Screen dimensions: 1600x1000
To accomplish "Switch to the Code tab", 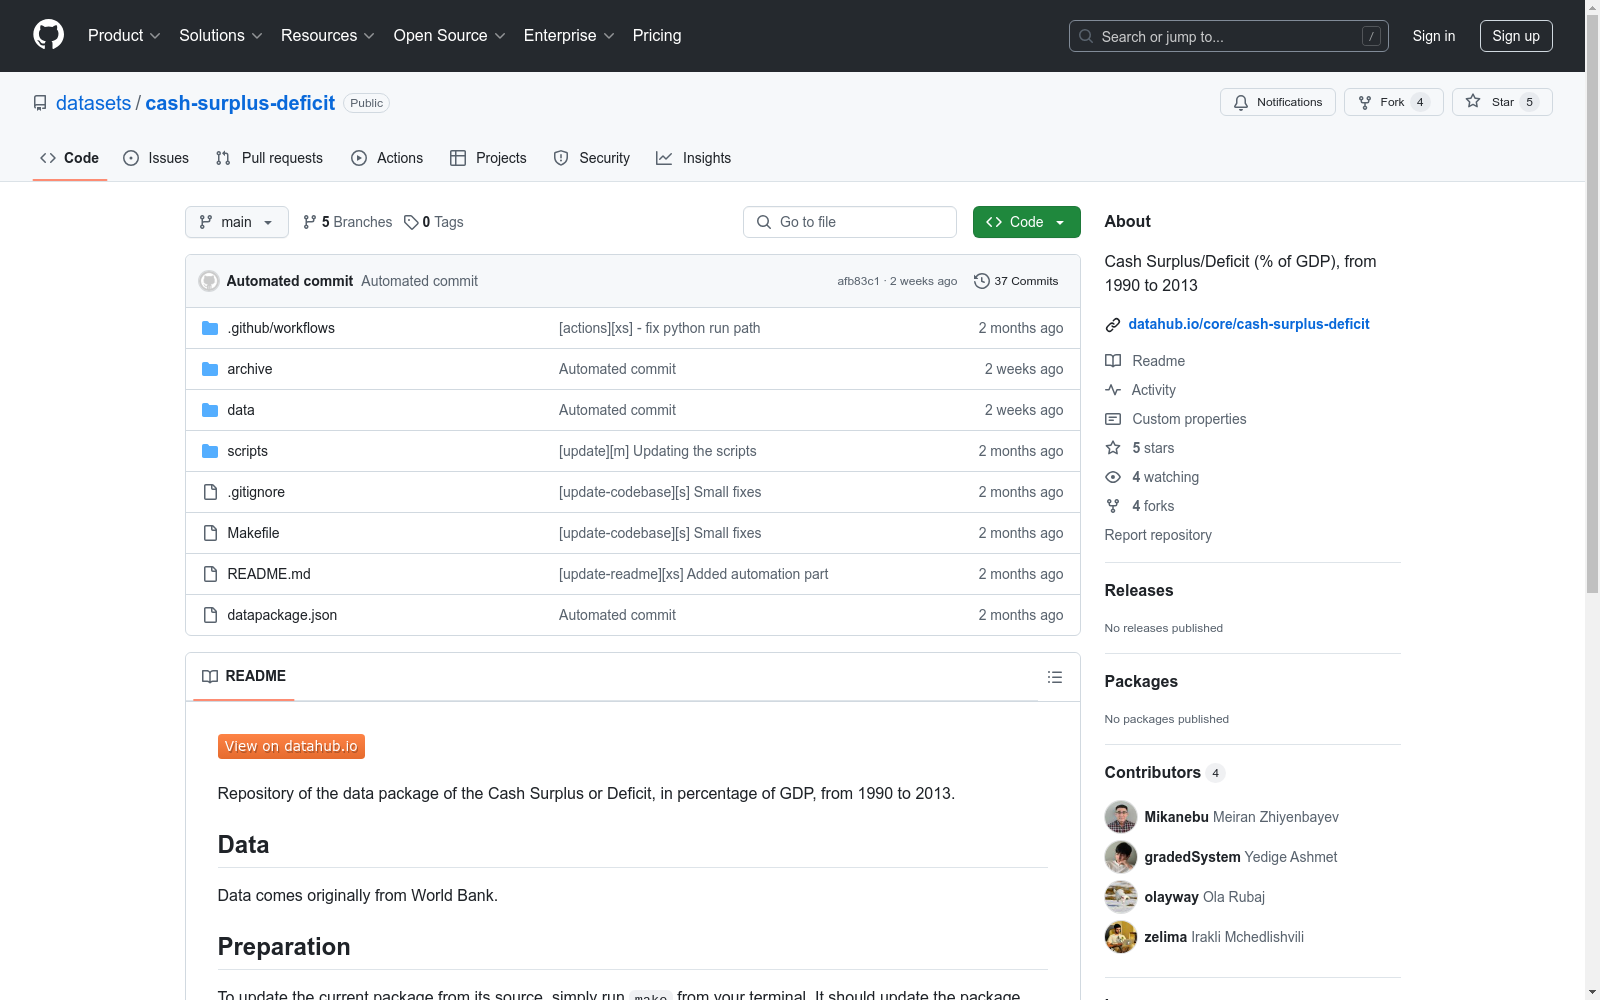I will pos(70,158).
